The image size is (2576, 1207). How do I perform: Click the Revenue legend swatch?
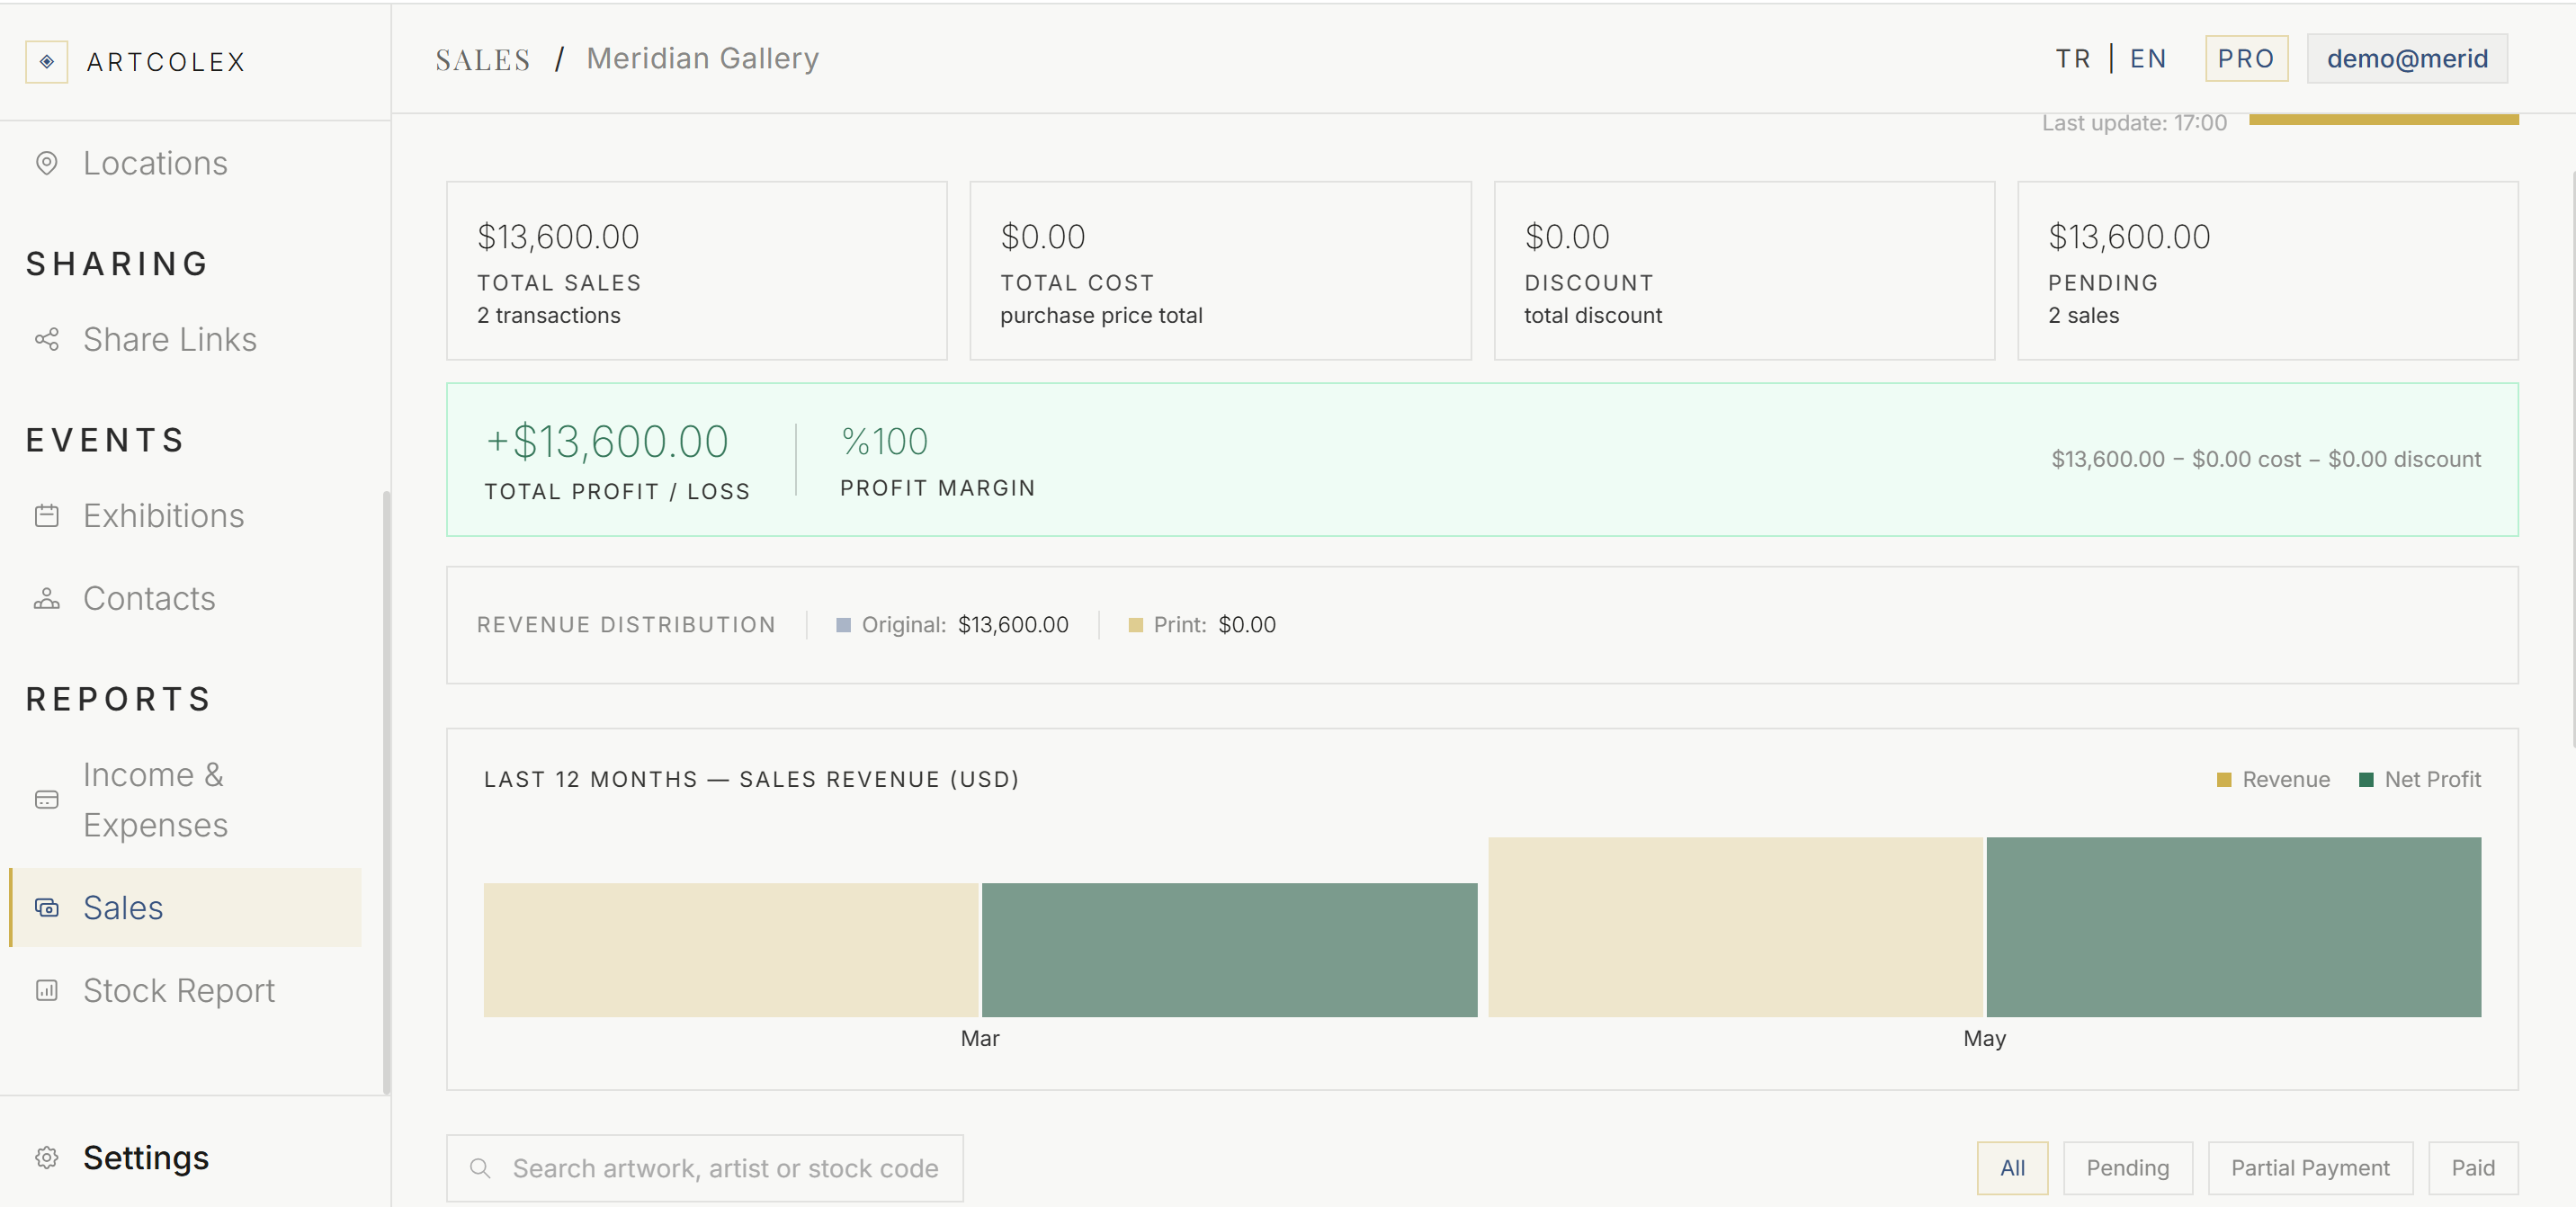point(2224,780)
